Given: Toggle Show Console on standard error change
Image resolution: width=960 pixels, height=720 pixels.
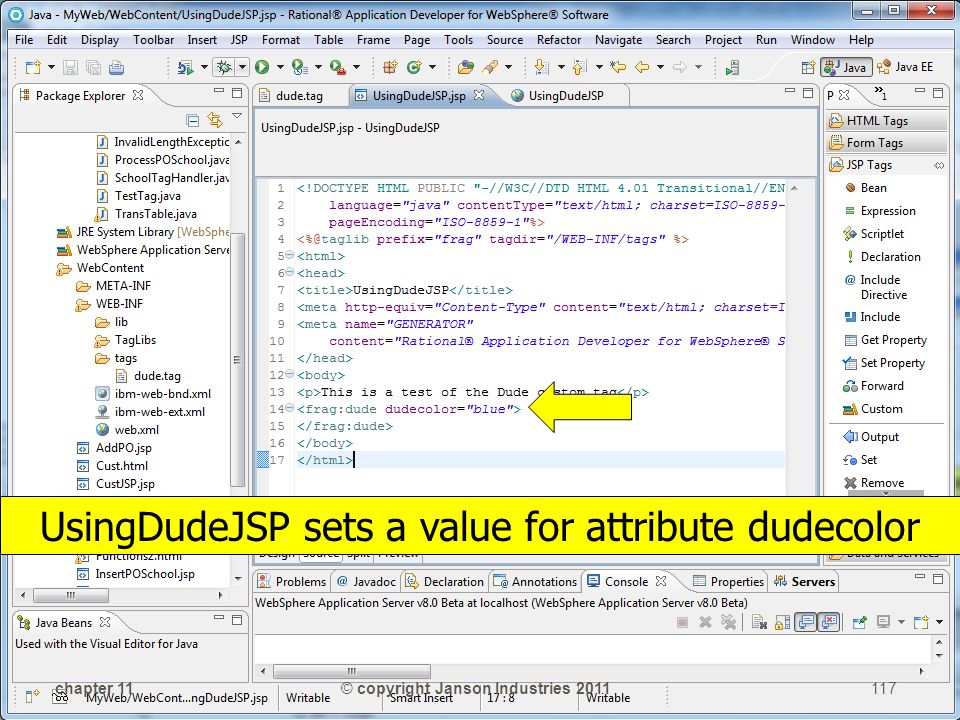Looking at the screenshot, I should [829, 622].
